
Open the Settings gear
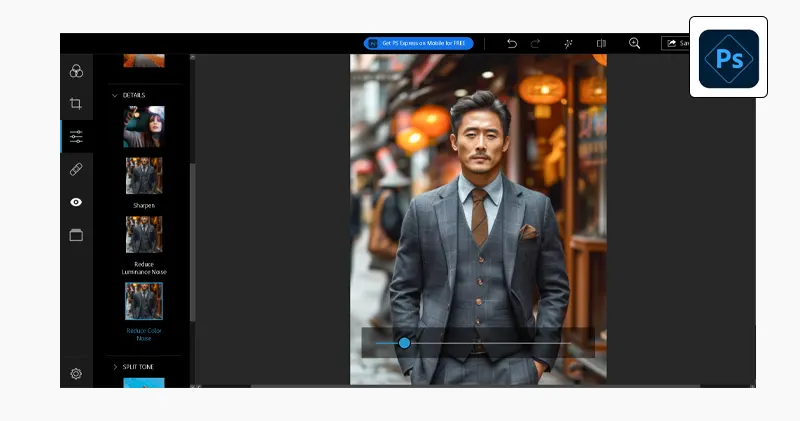tap(76, 374)
